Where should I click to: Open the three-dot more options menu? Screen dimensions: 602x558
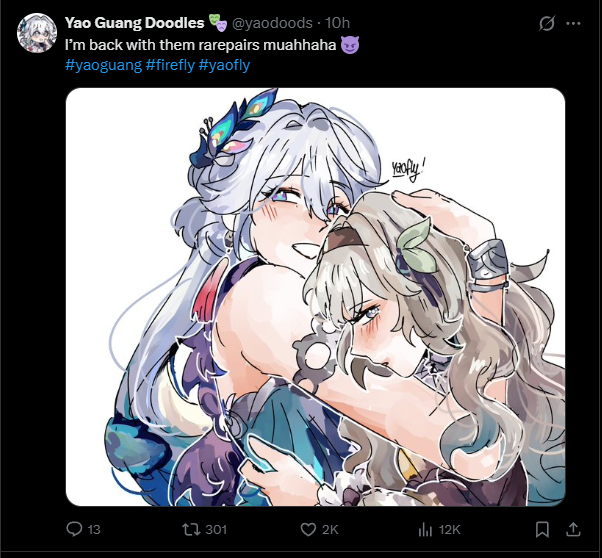[573, 23]
